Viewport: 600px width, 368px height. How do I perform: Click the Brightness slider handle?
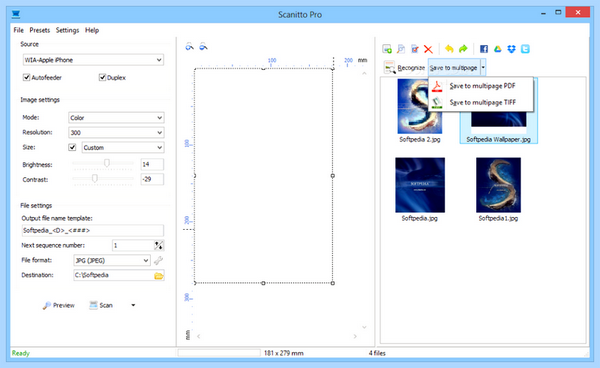click(x=107, y=163)
